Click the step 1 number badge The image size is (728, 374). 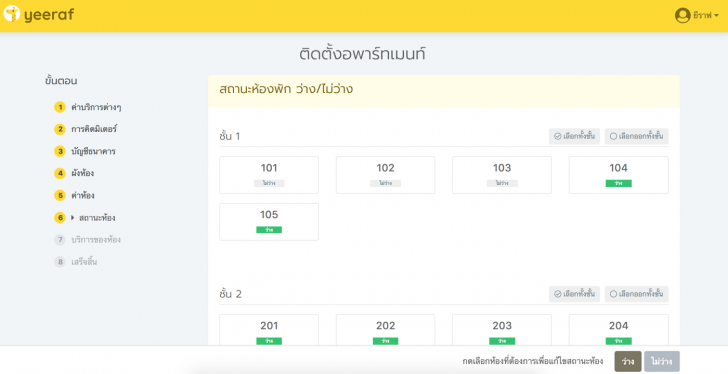[x=60, y=107]
